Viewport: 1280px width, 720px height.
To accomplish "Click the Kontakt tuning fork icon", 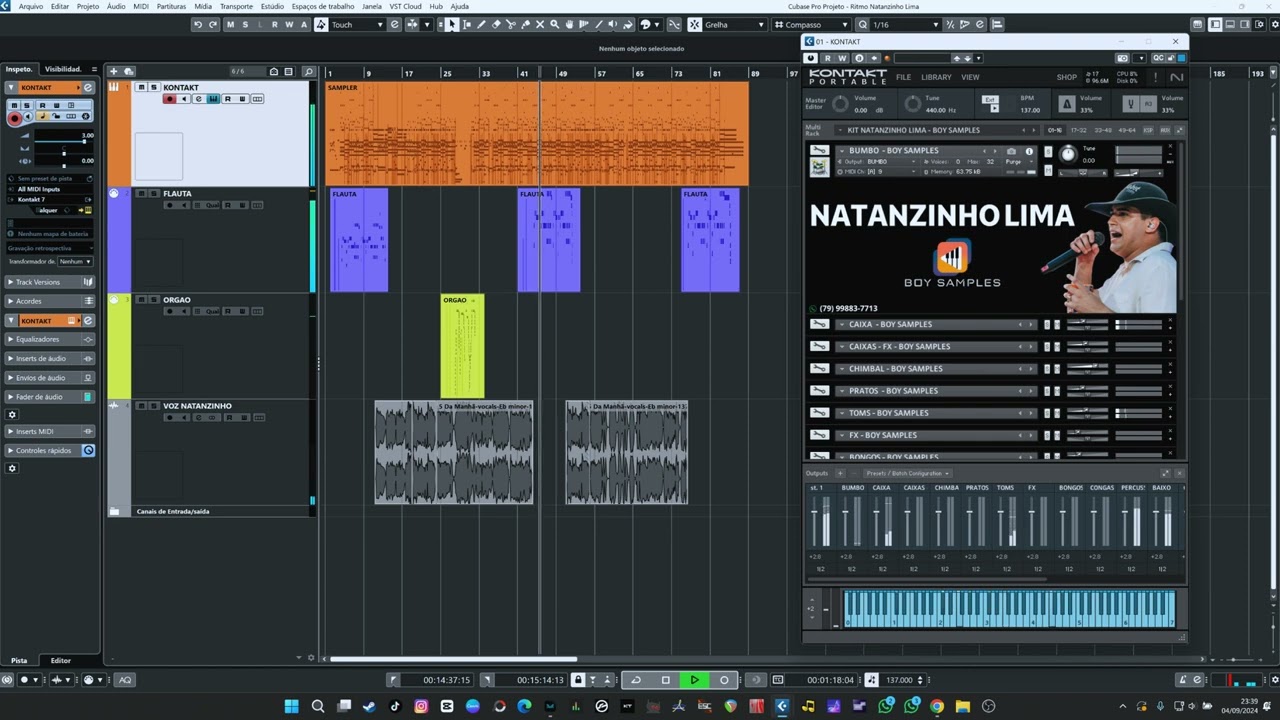I will [1131, 104].
